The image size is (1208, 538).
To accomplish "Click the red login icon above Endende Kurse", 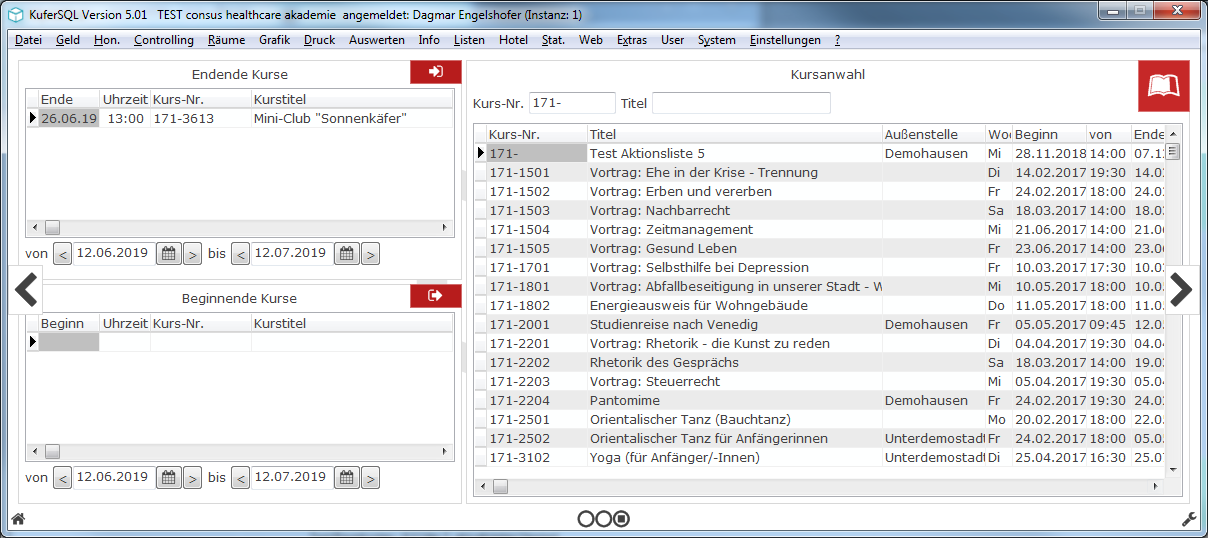I will point(436,72).
